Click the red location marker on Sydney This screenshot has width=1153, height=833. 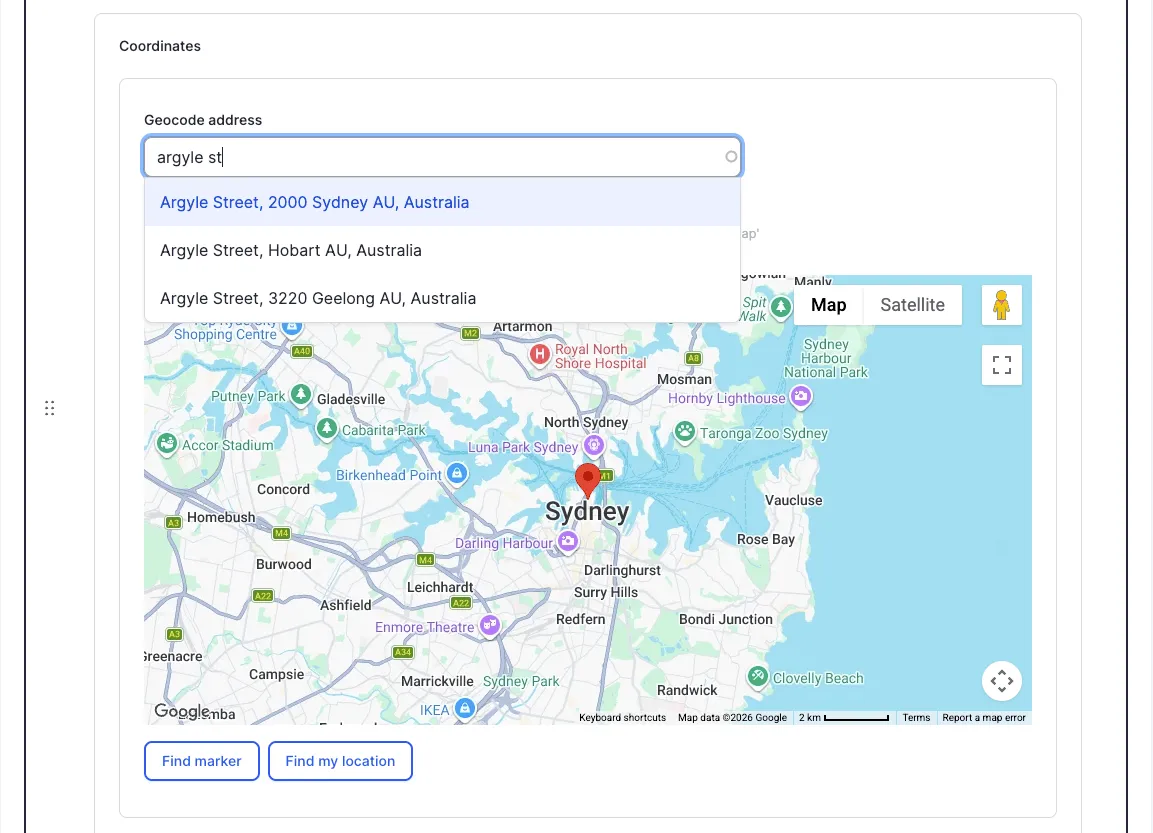(x=588, y=480)
